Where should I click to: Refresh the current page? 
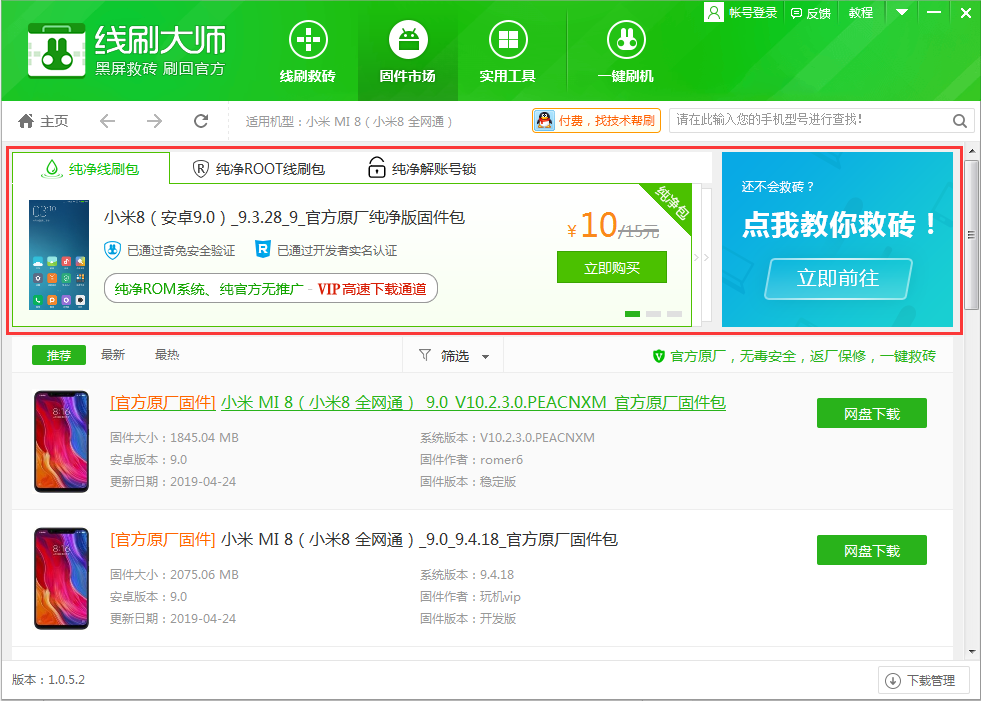200,120
